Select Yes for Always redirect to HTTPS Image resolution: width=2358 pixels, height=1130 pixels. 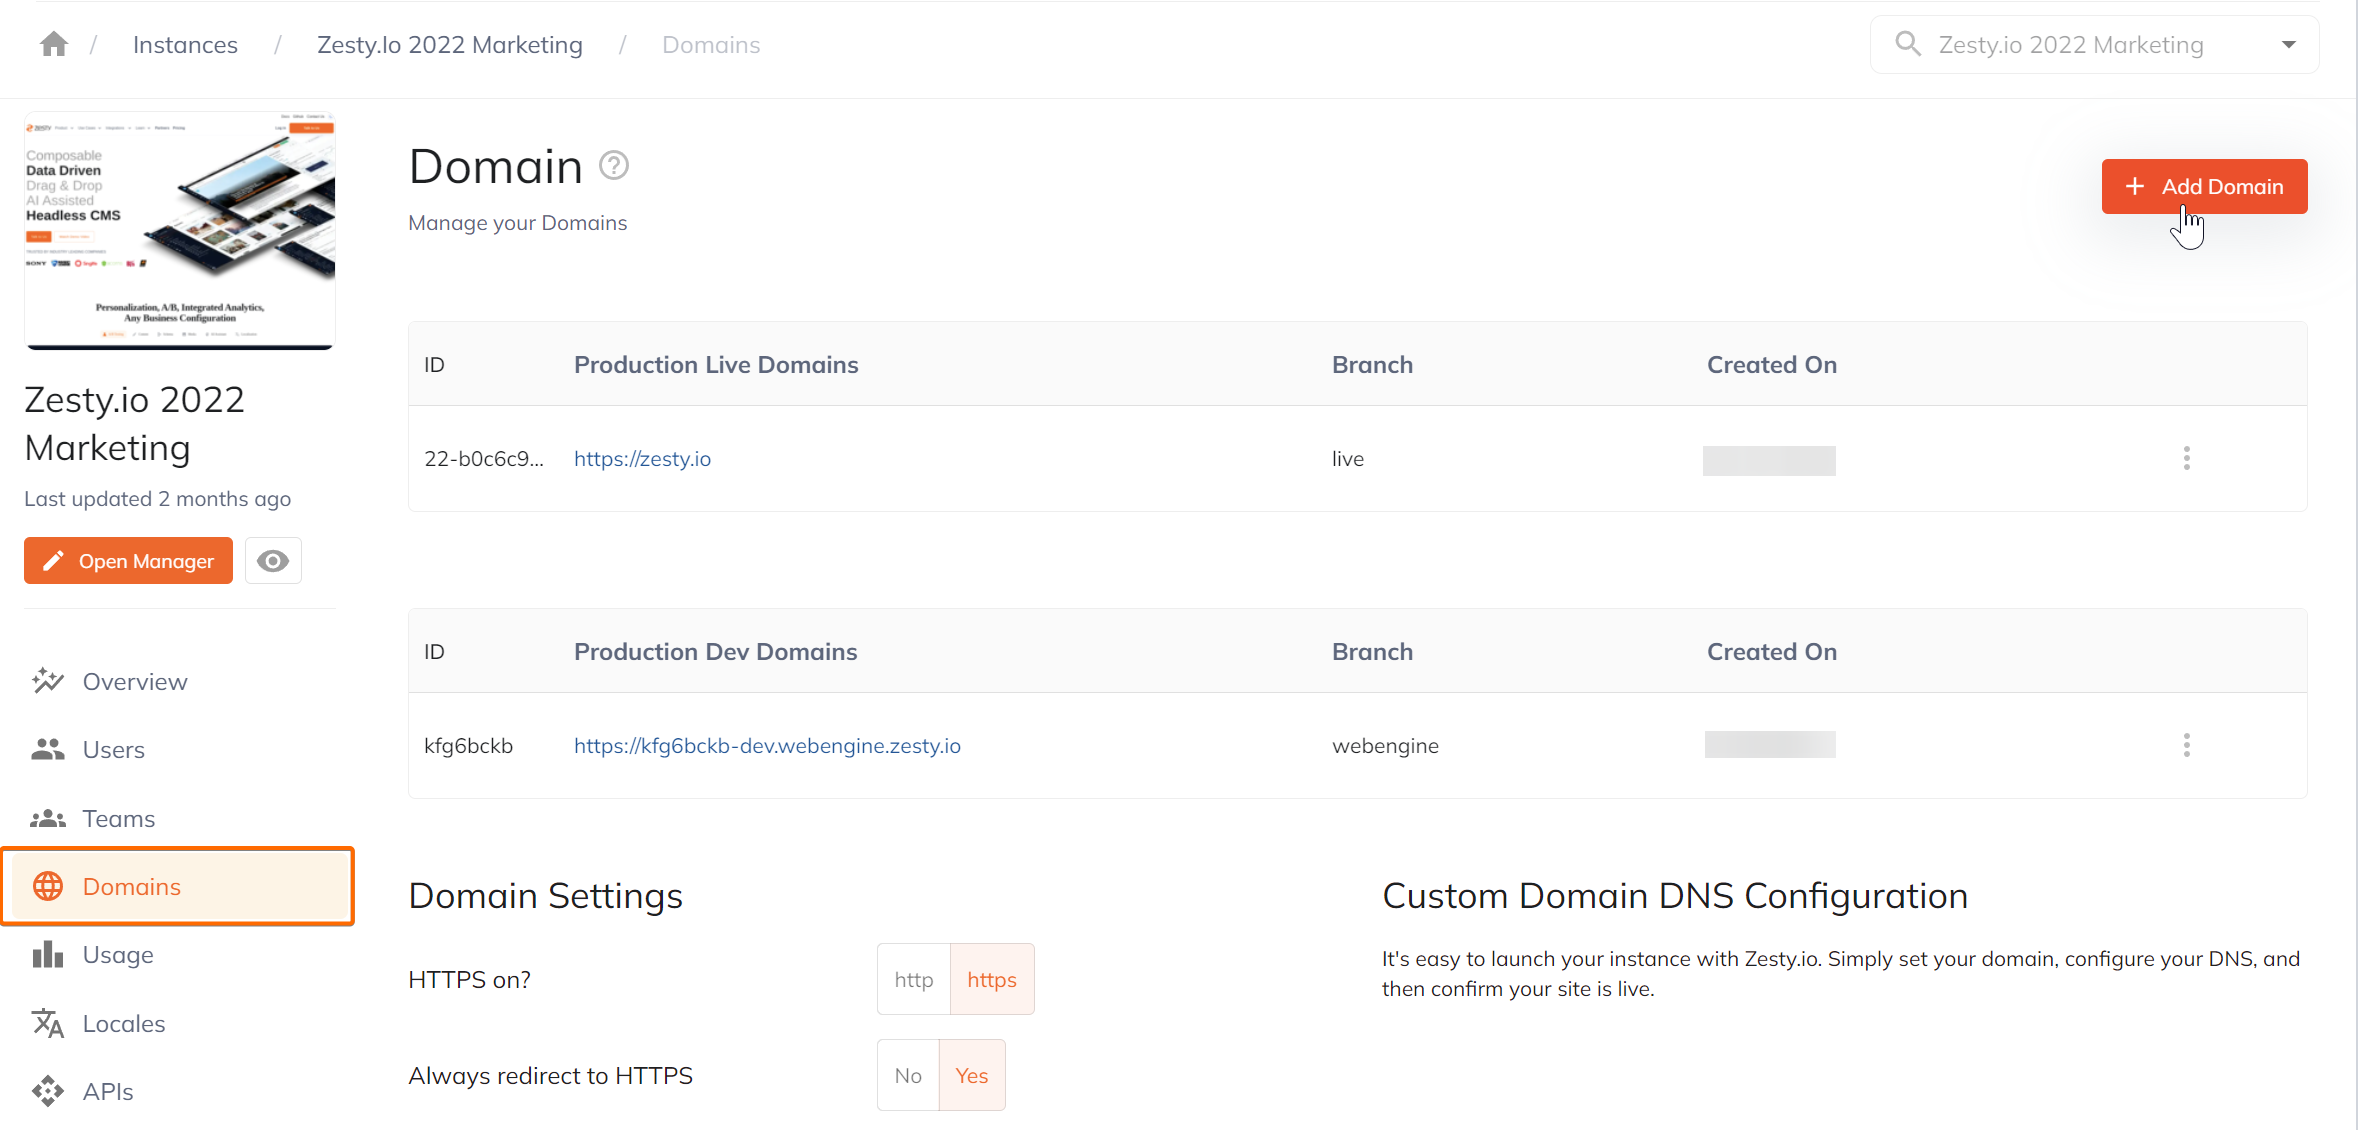(972, 1075)
